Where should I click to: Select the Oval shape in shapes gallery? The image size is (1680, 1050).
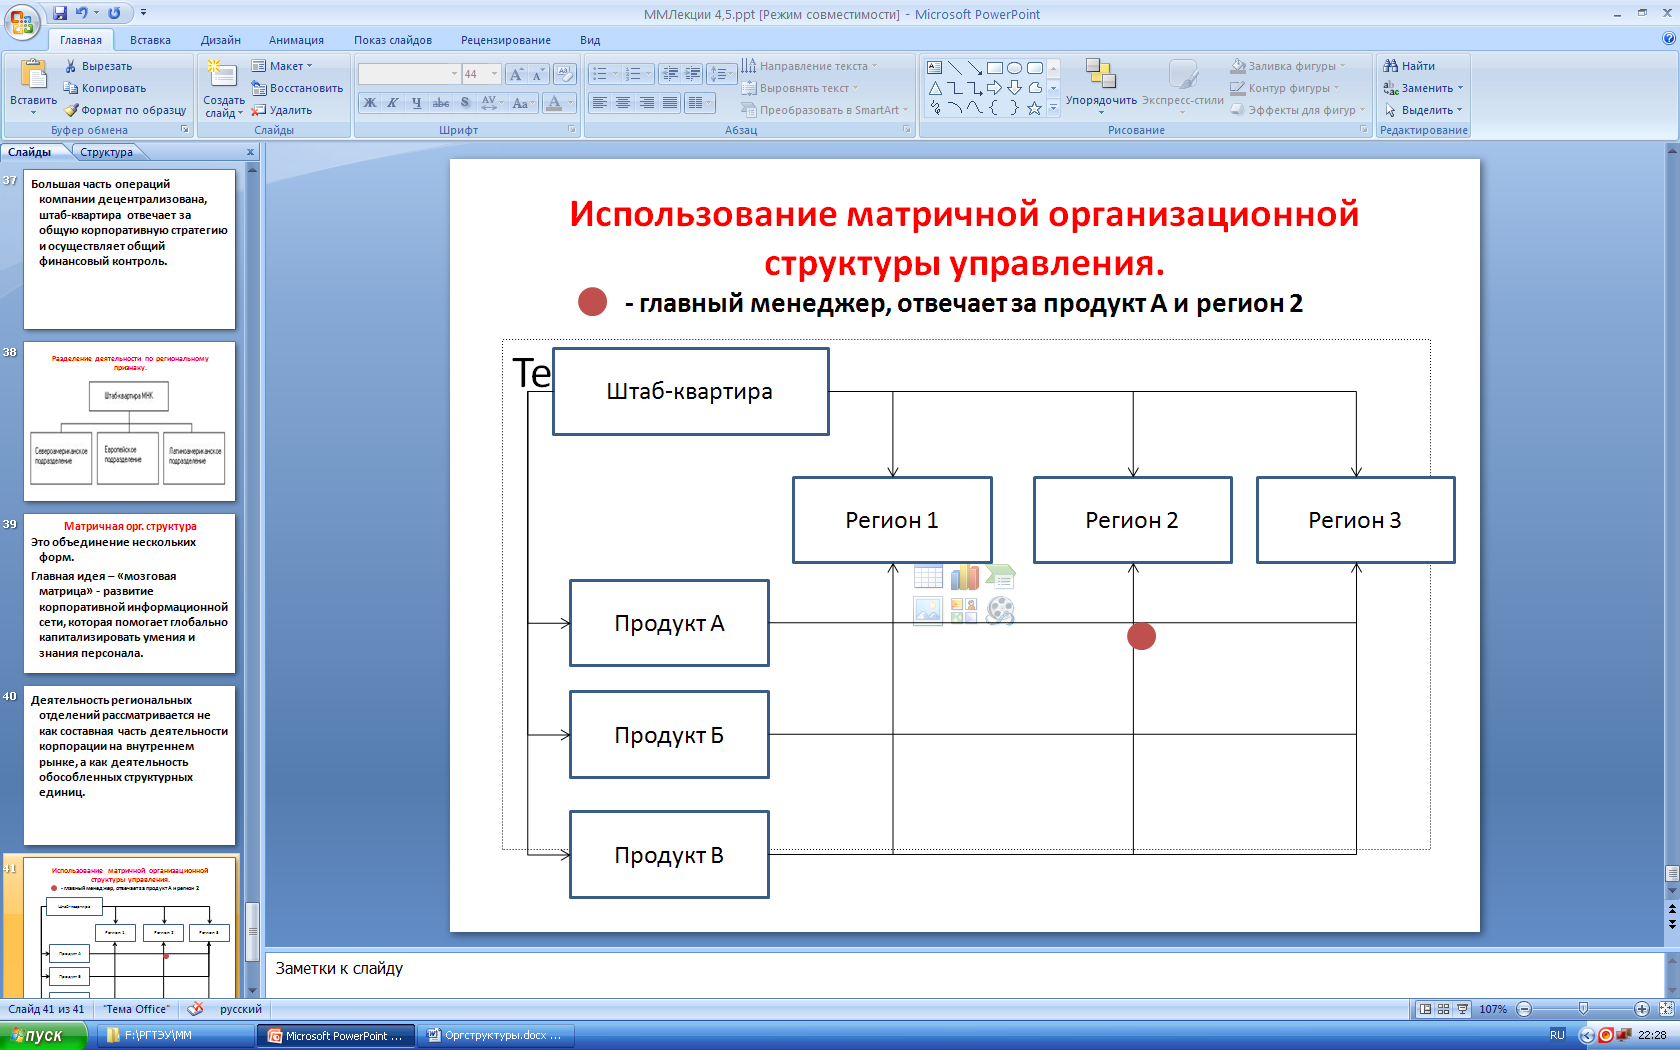(x=1014, y=68)
